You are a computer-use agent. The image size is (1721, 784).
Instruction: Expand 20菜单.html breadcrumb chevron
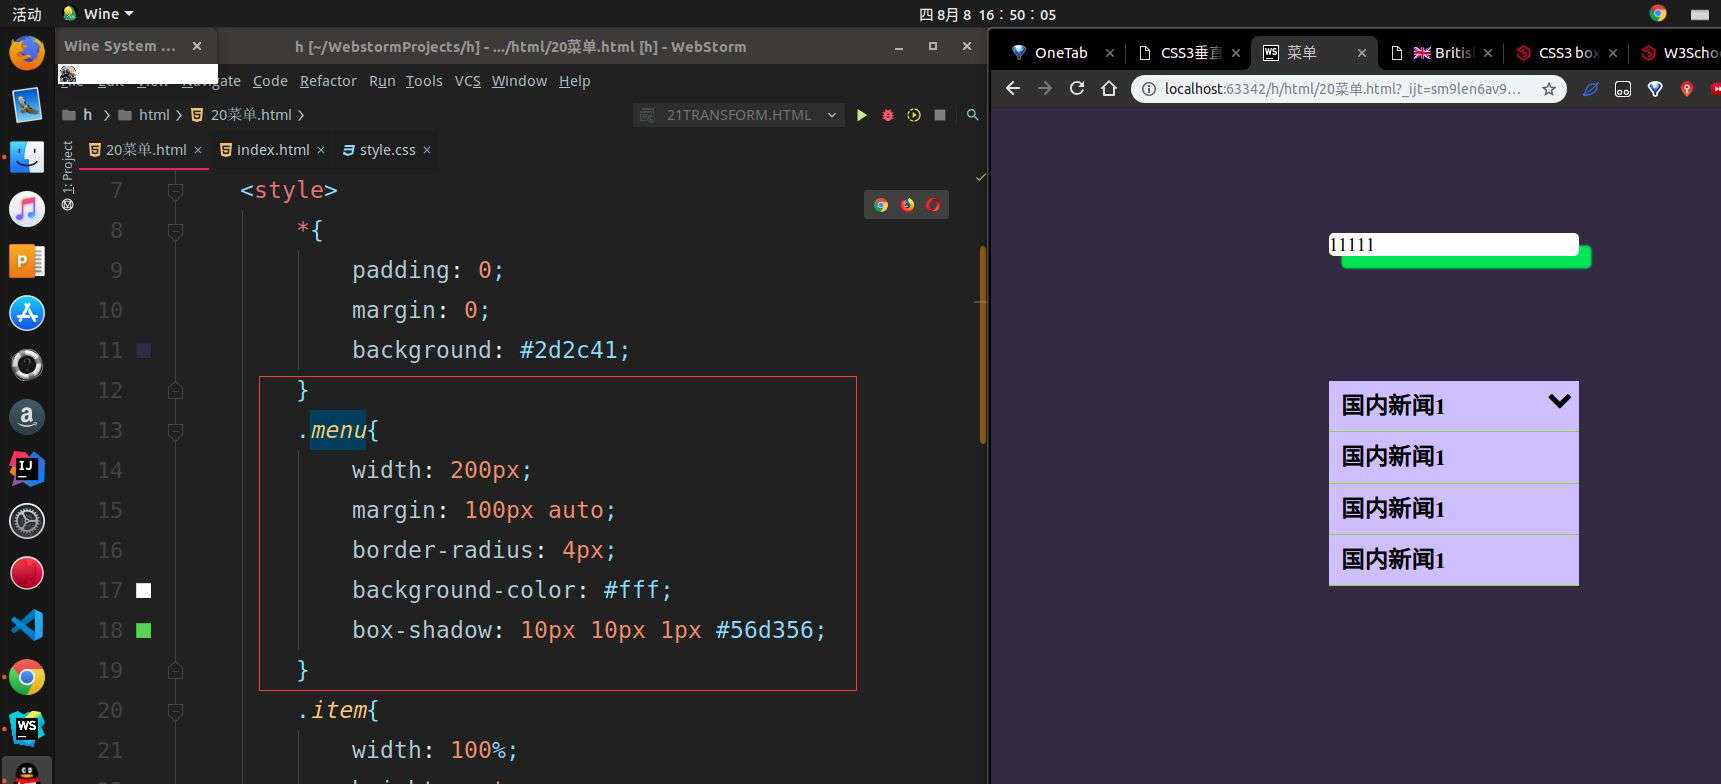[301, 115]
